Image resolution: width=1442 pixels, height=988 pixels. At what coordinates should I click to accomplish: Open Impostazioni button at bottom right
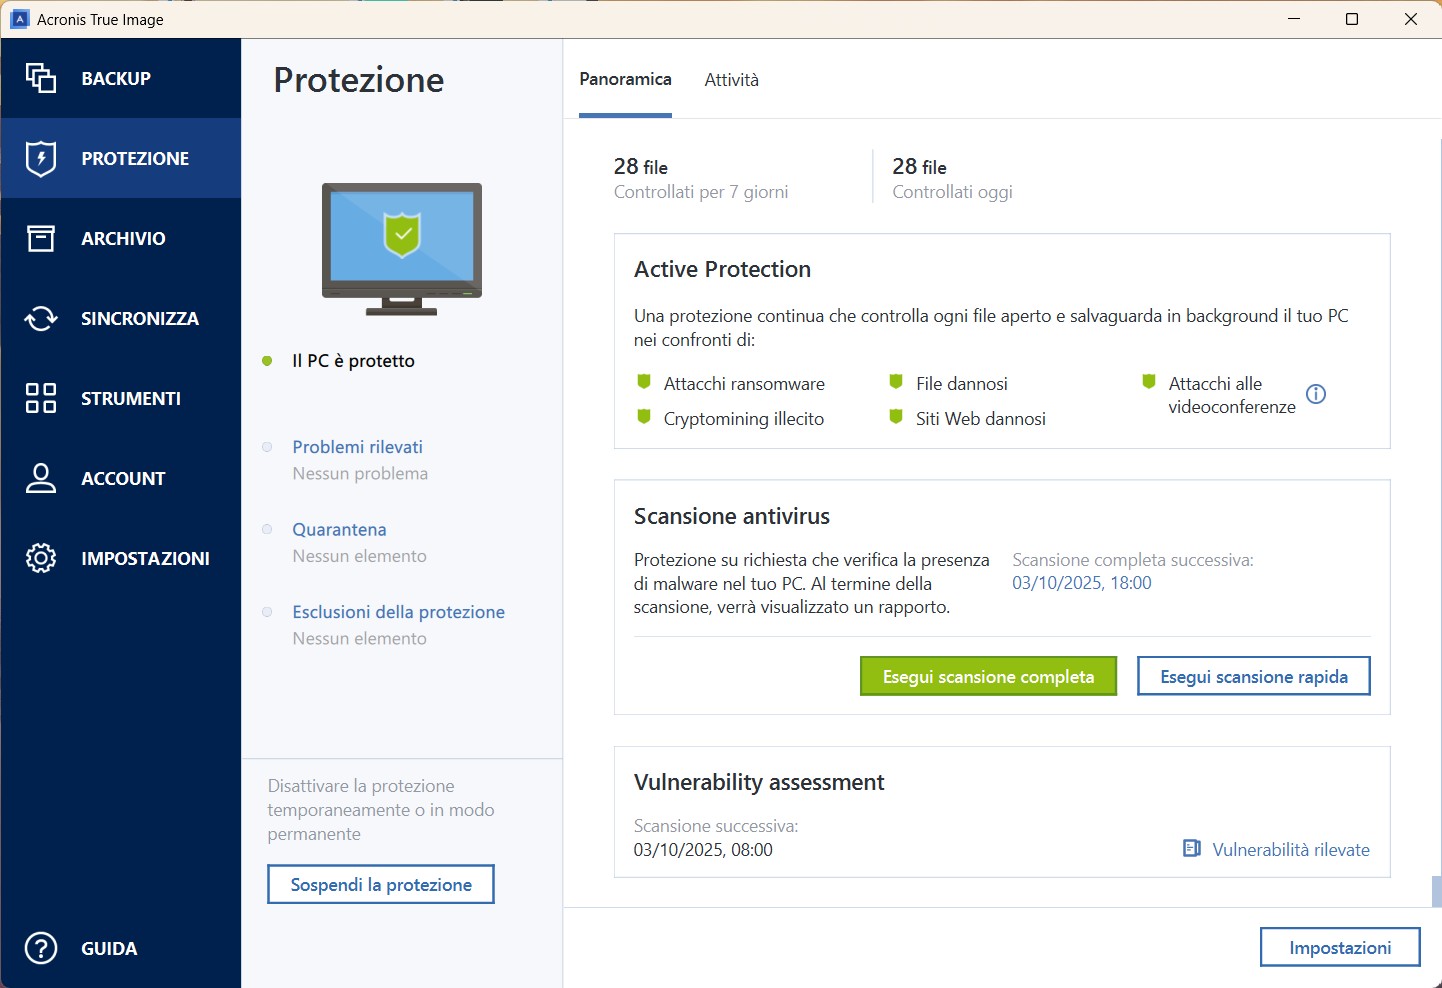(x=1339, y=948)
